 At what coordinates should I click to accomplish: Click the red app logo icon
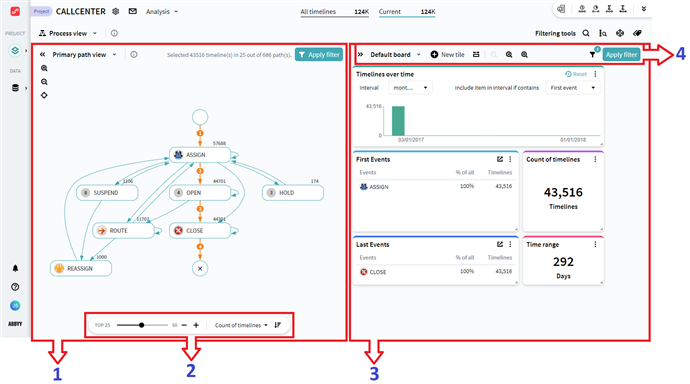[15, 11]
